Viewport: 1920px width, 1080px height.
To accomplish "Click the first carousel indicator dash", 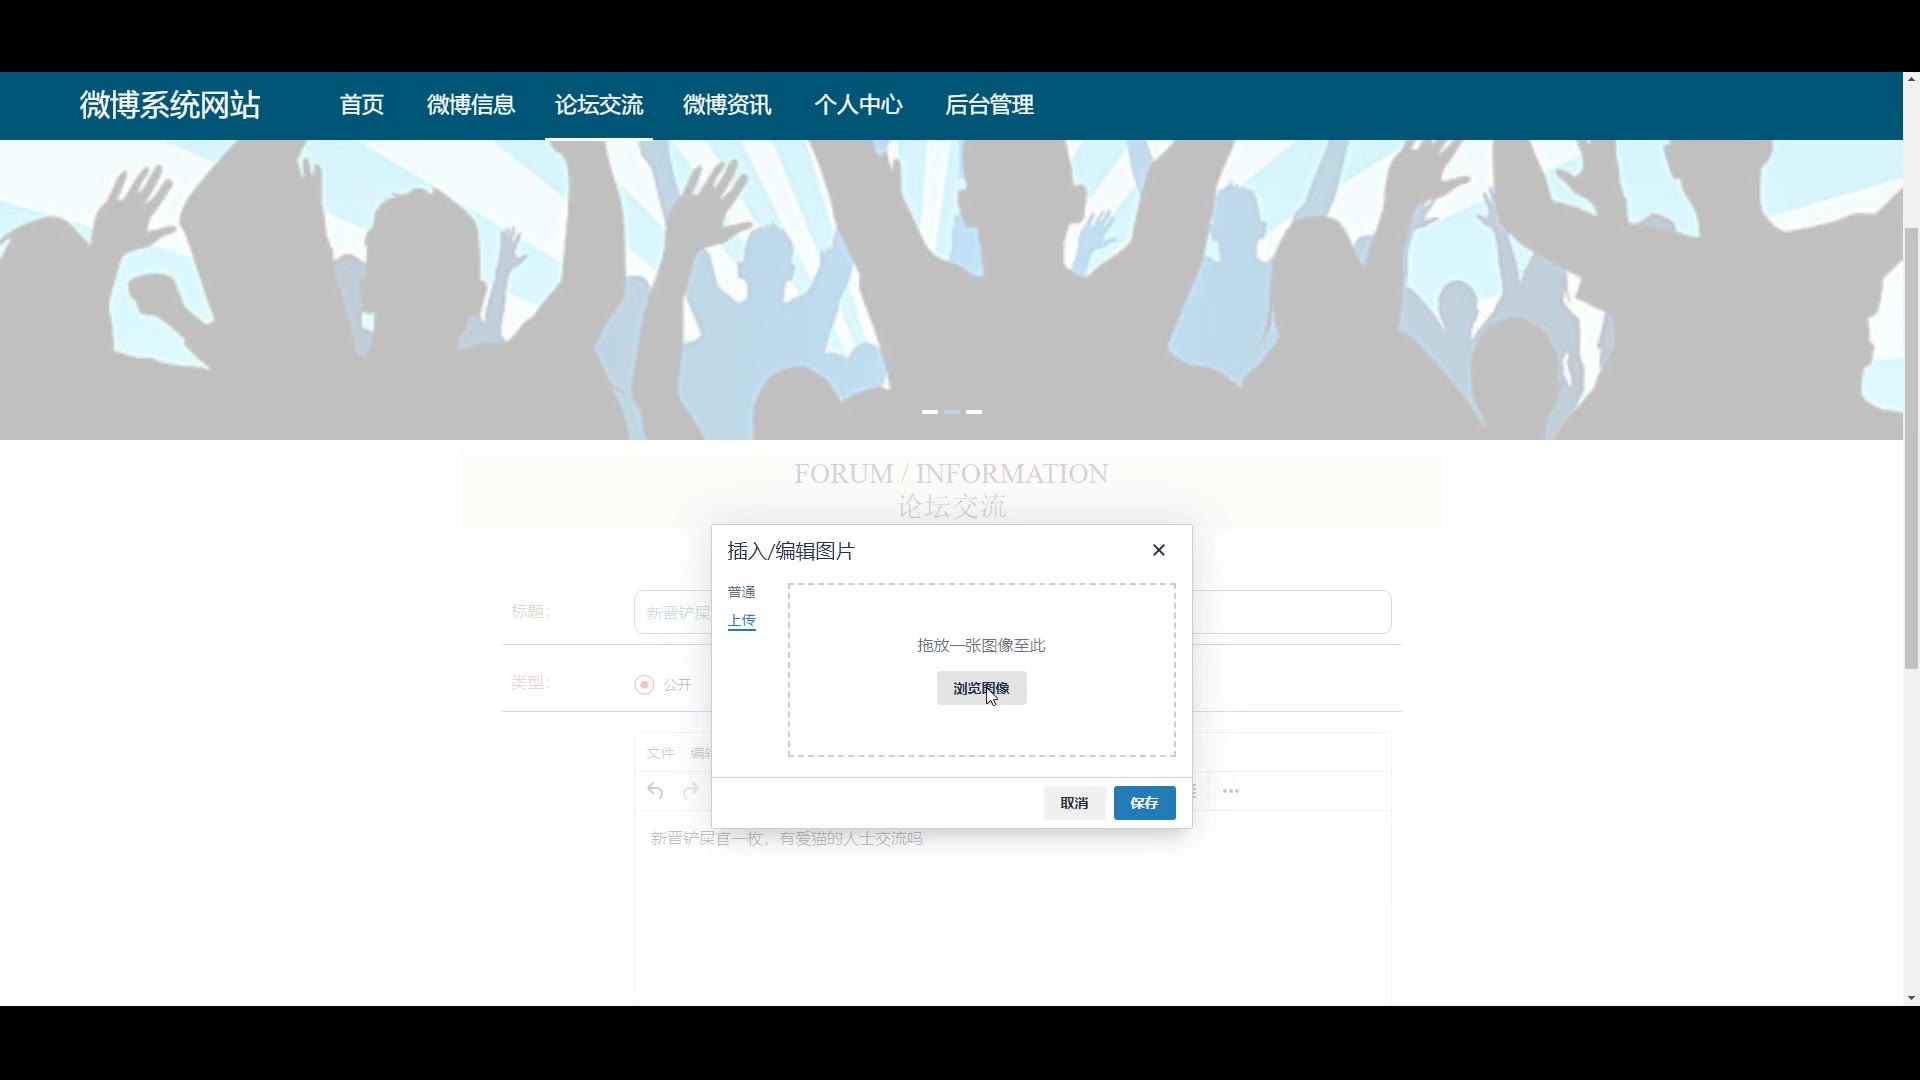I will pos(930,412).
